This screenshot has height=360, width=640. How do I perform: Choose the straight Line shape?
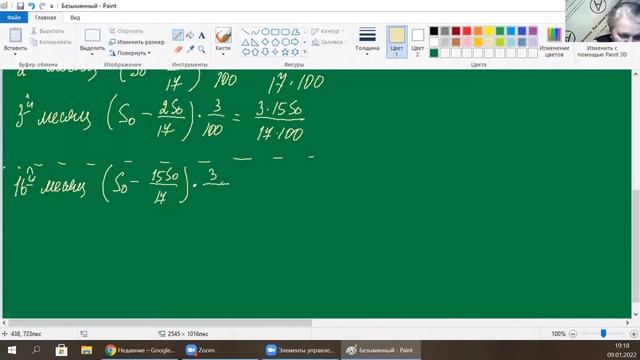point(245,32)
